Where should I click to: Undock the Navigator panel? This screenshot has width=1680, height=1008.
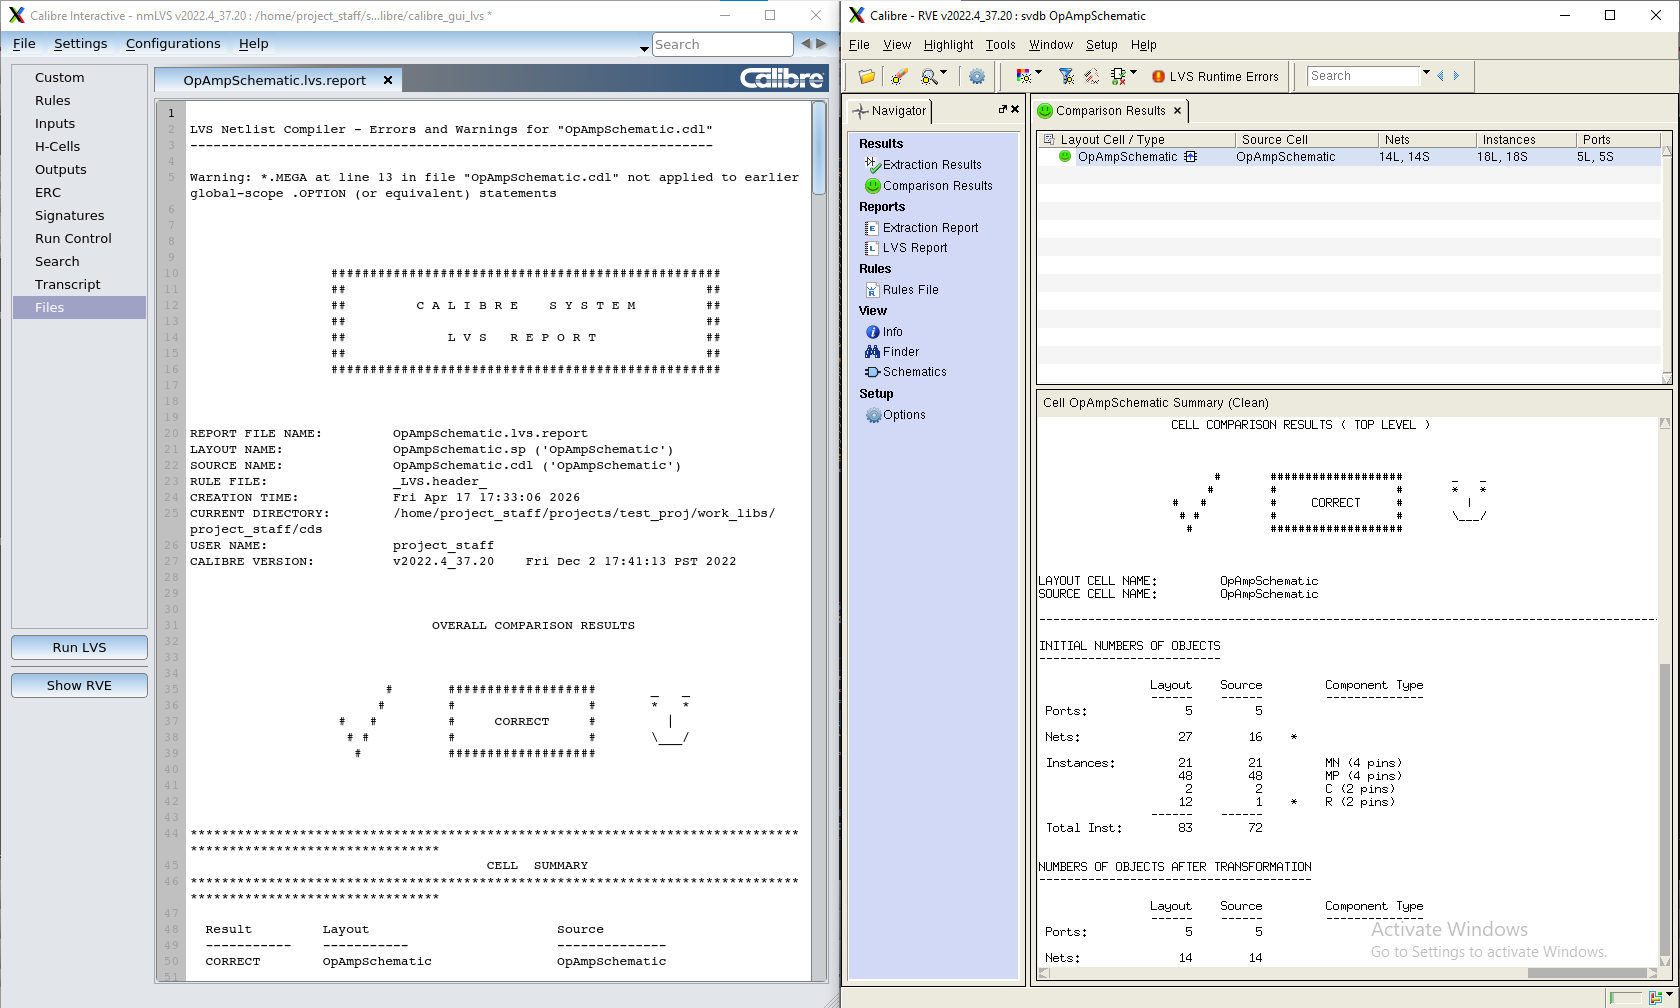tap(1002, 110)
